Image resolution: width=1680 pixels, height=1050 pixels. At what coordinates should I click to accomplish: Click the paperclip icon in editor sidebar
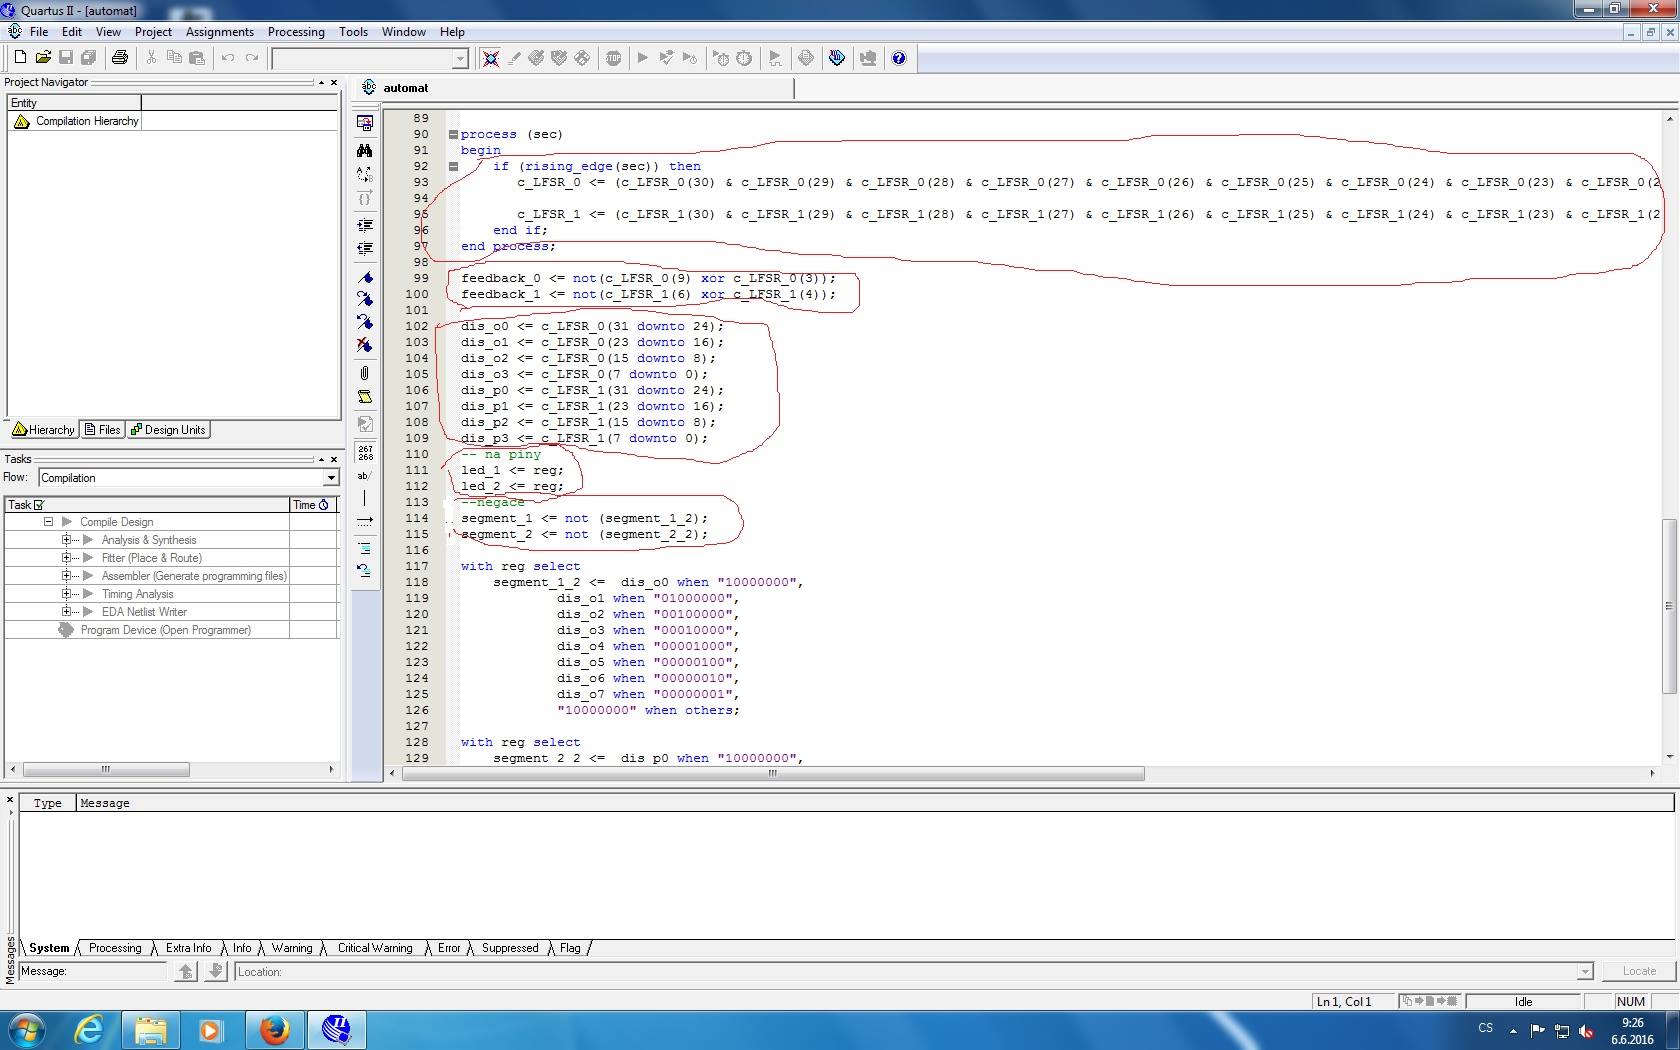point(365,373)
